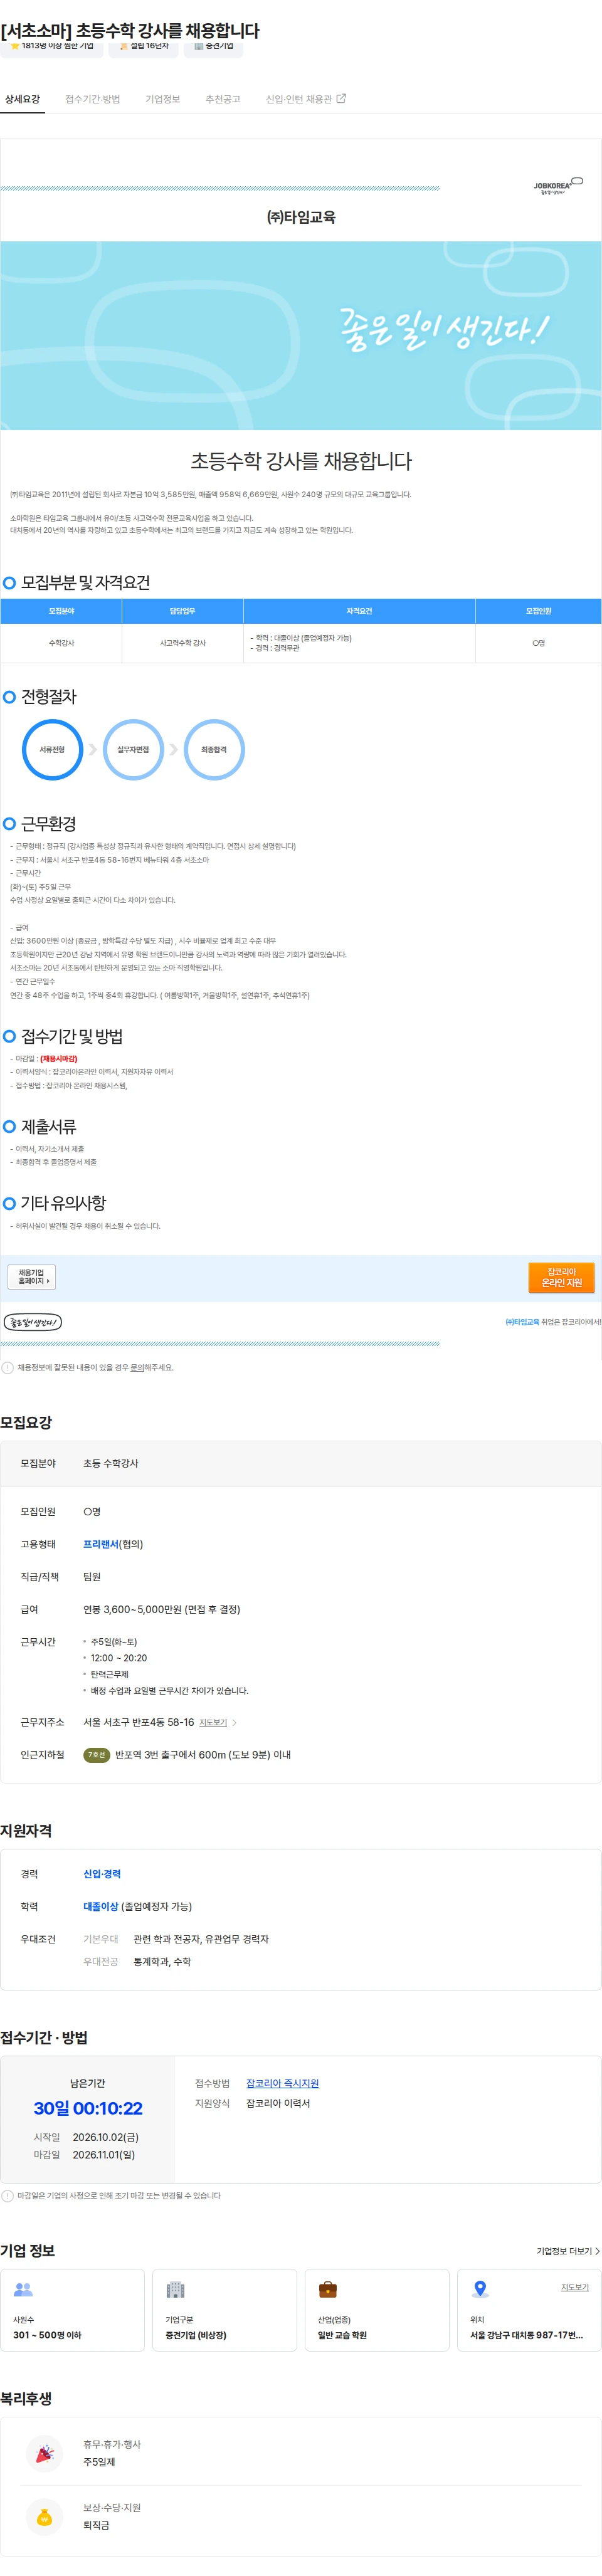Click the 산업(업종) briefcase icon

[x=328, y=2289]
